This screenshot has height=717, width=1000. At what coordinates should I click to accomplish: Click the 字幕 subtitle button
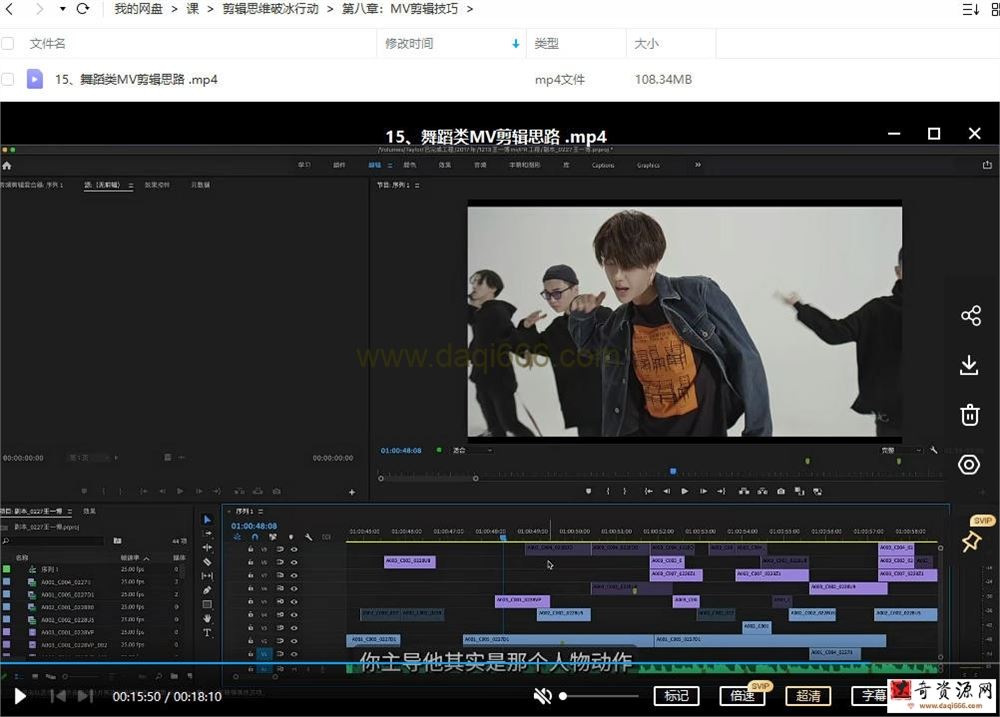(x=870, y=695)
